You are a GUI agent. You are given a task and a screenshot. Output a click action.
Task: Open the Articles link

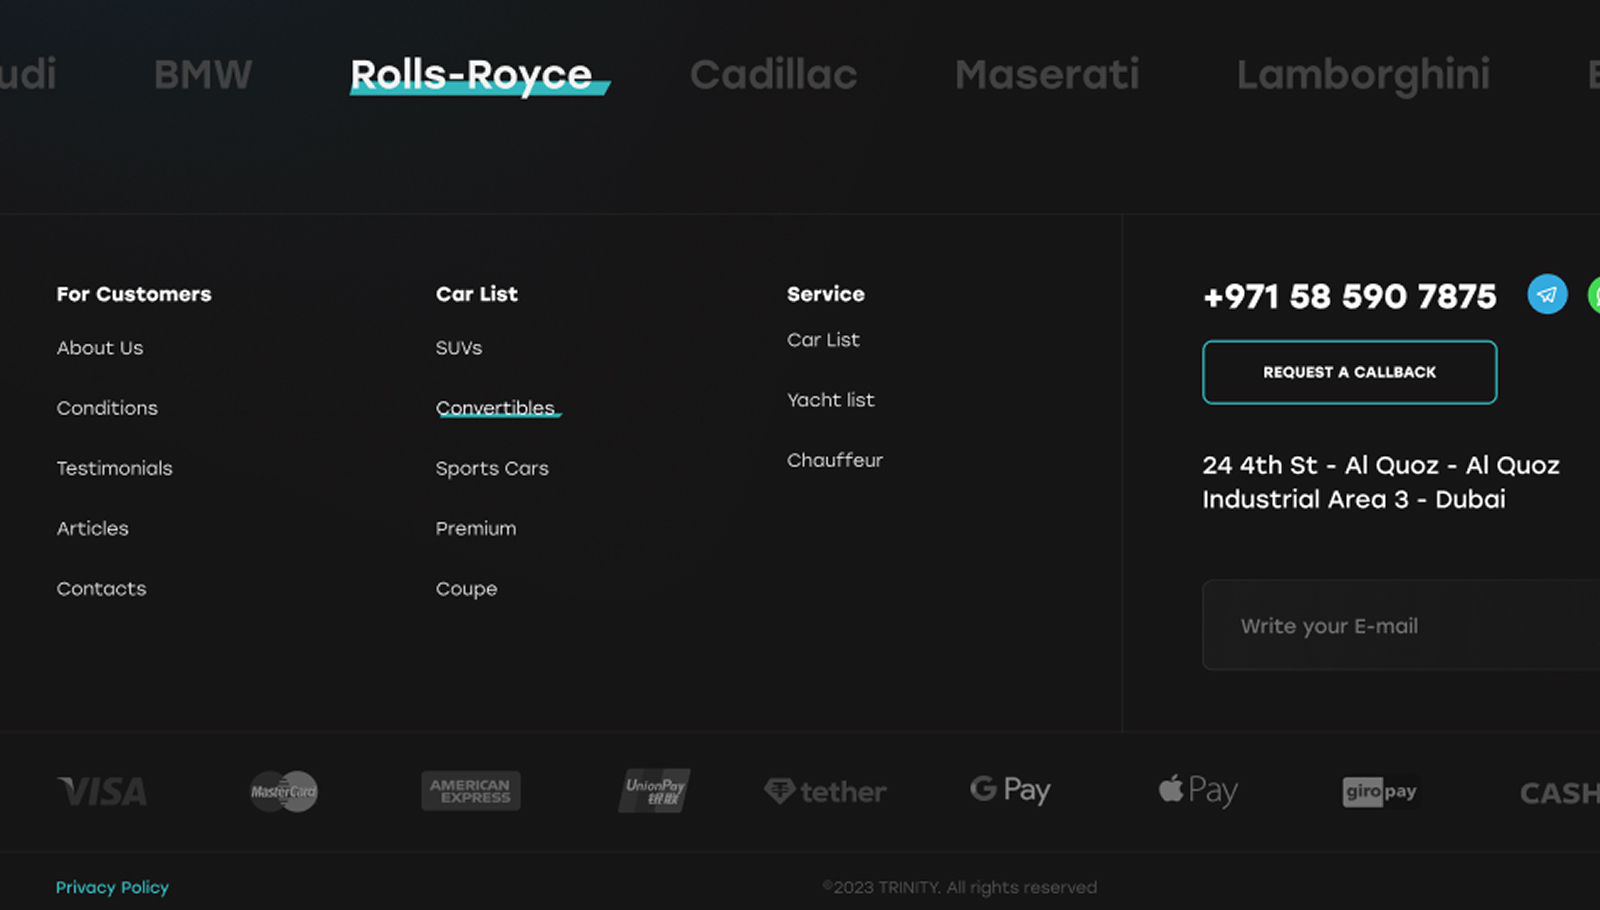pyautogui.click(x=92, y=528)
